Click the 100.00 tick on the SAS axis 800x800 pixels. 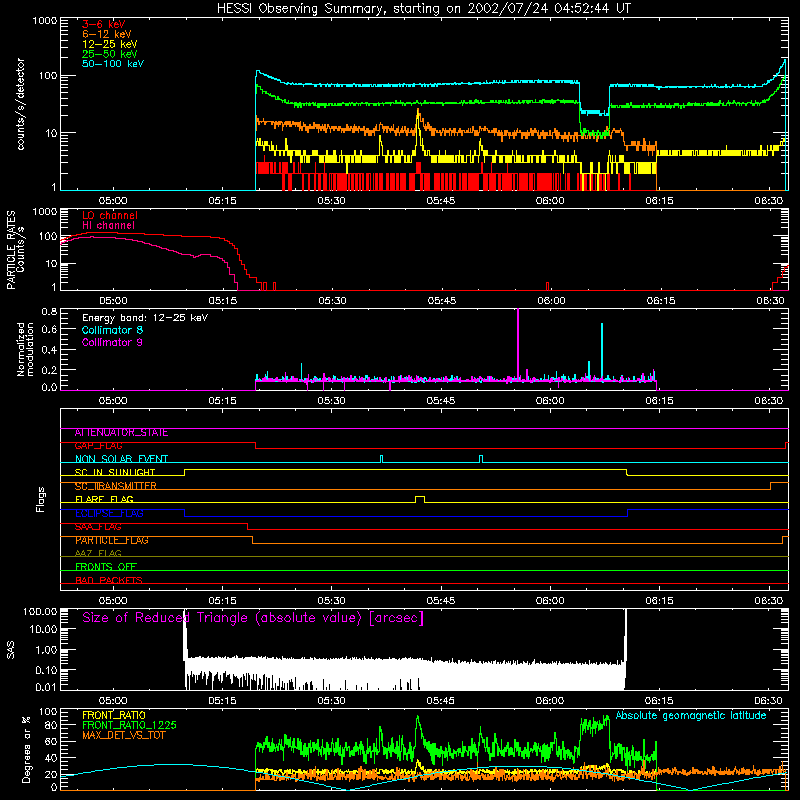point(40,611)
